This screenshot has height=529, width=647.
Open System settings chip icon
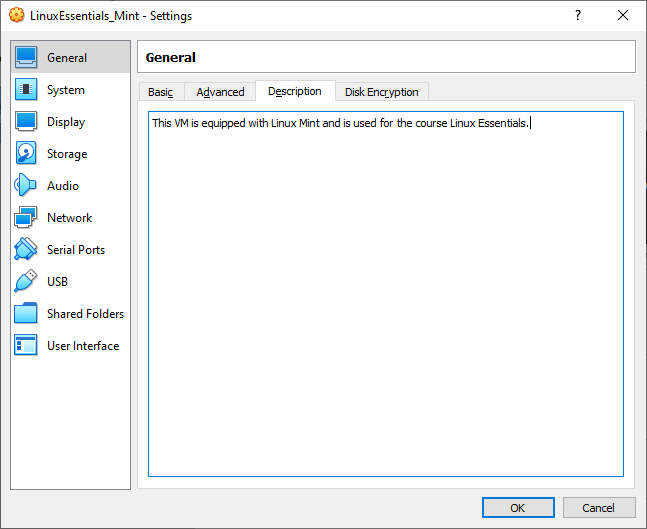(x=26, y=89)
